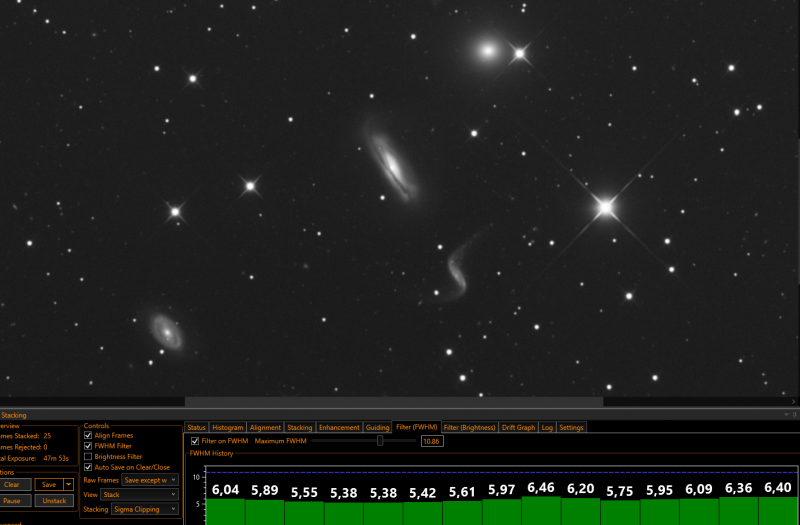This screenshot has height=525, width=800.
Task: Click the Maximum FWHM value field 10.86
Action: click(x=432, y=441)
